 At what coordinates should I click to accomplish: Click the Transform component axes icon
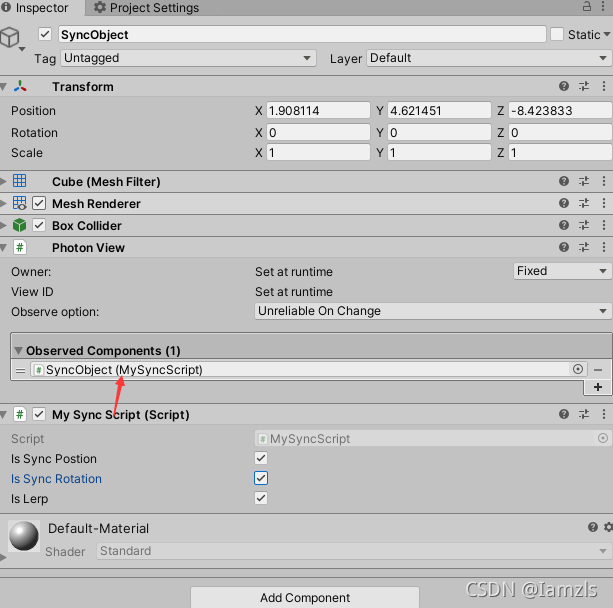coord(20,86)
